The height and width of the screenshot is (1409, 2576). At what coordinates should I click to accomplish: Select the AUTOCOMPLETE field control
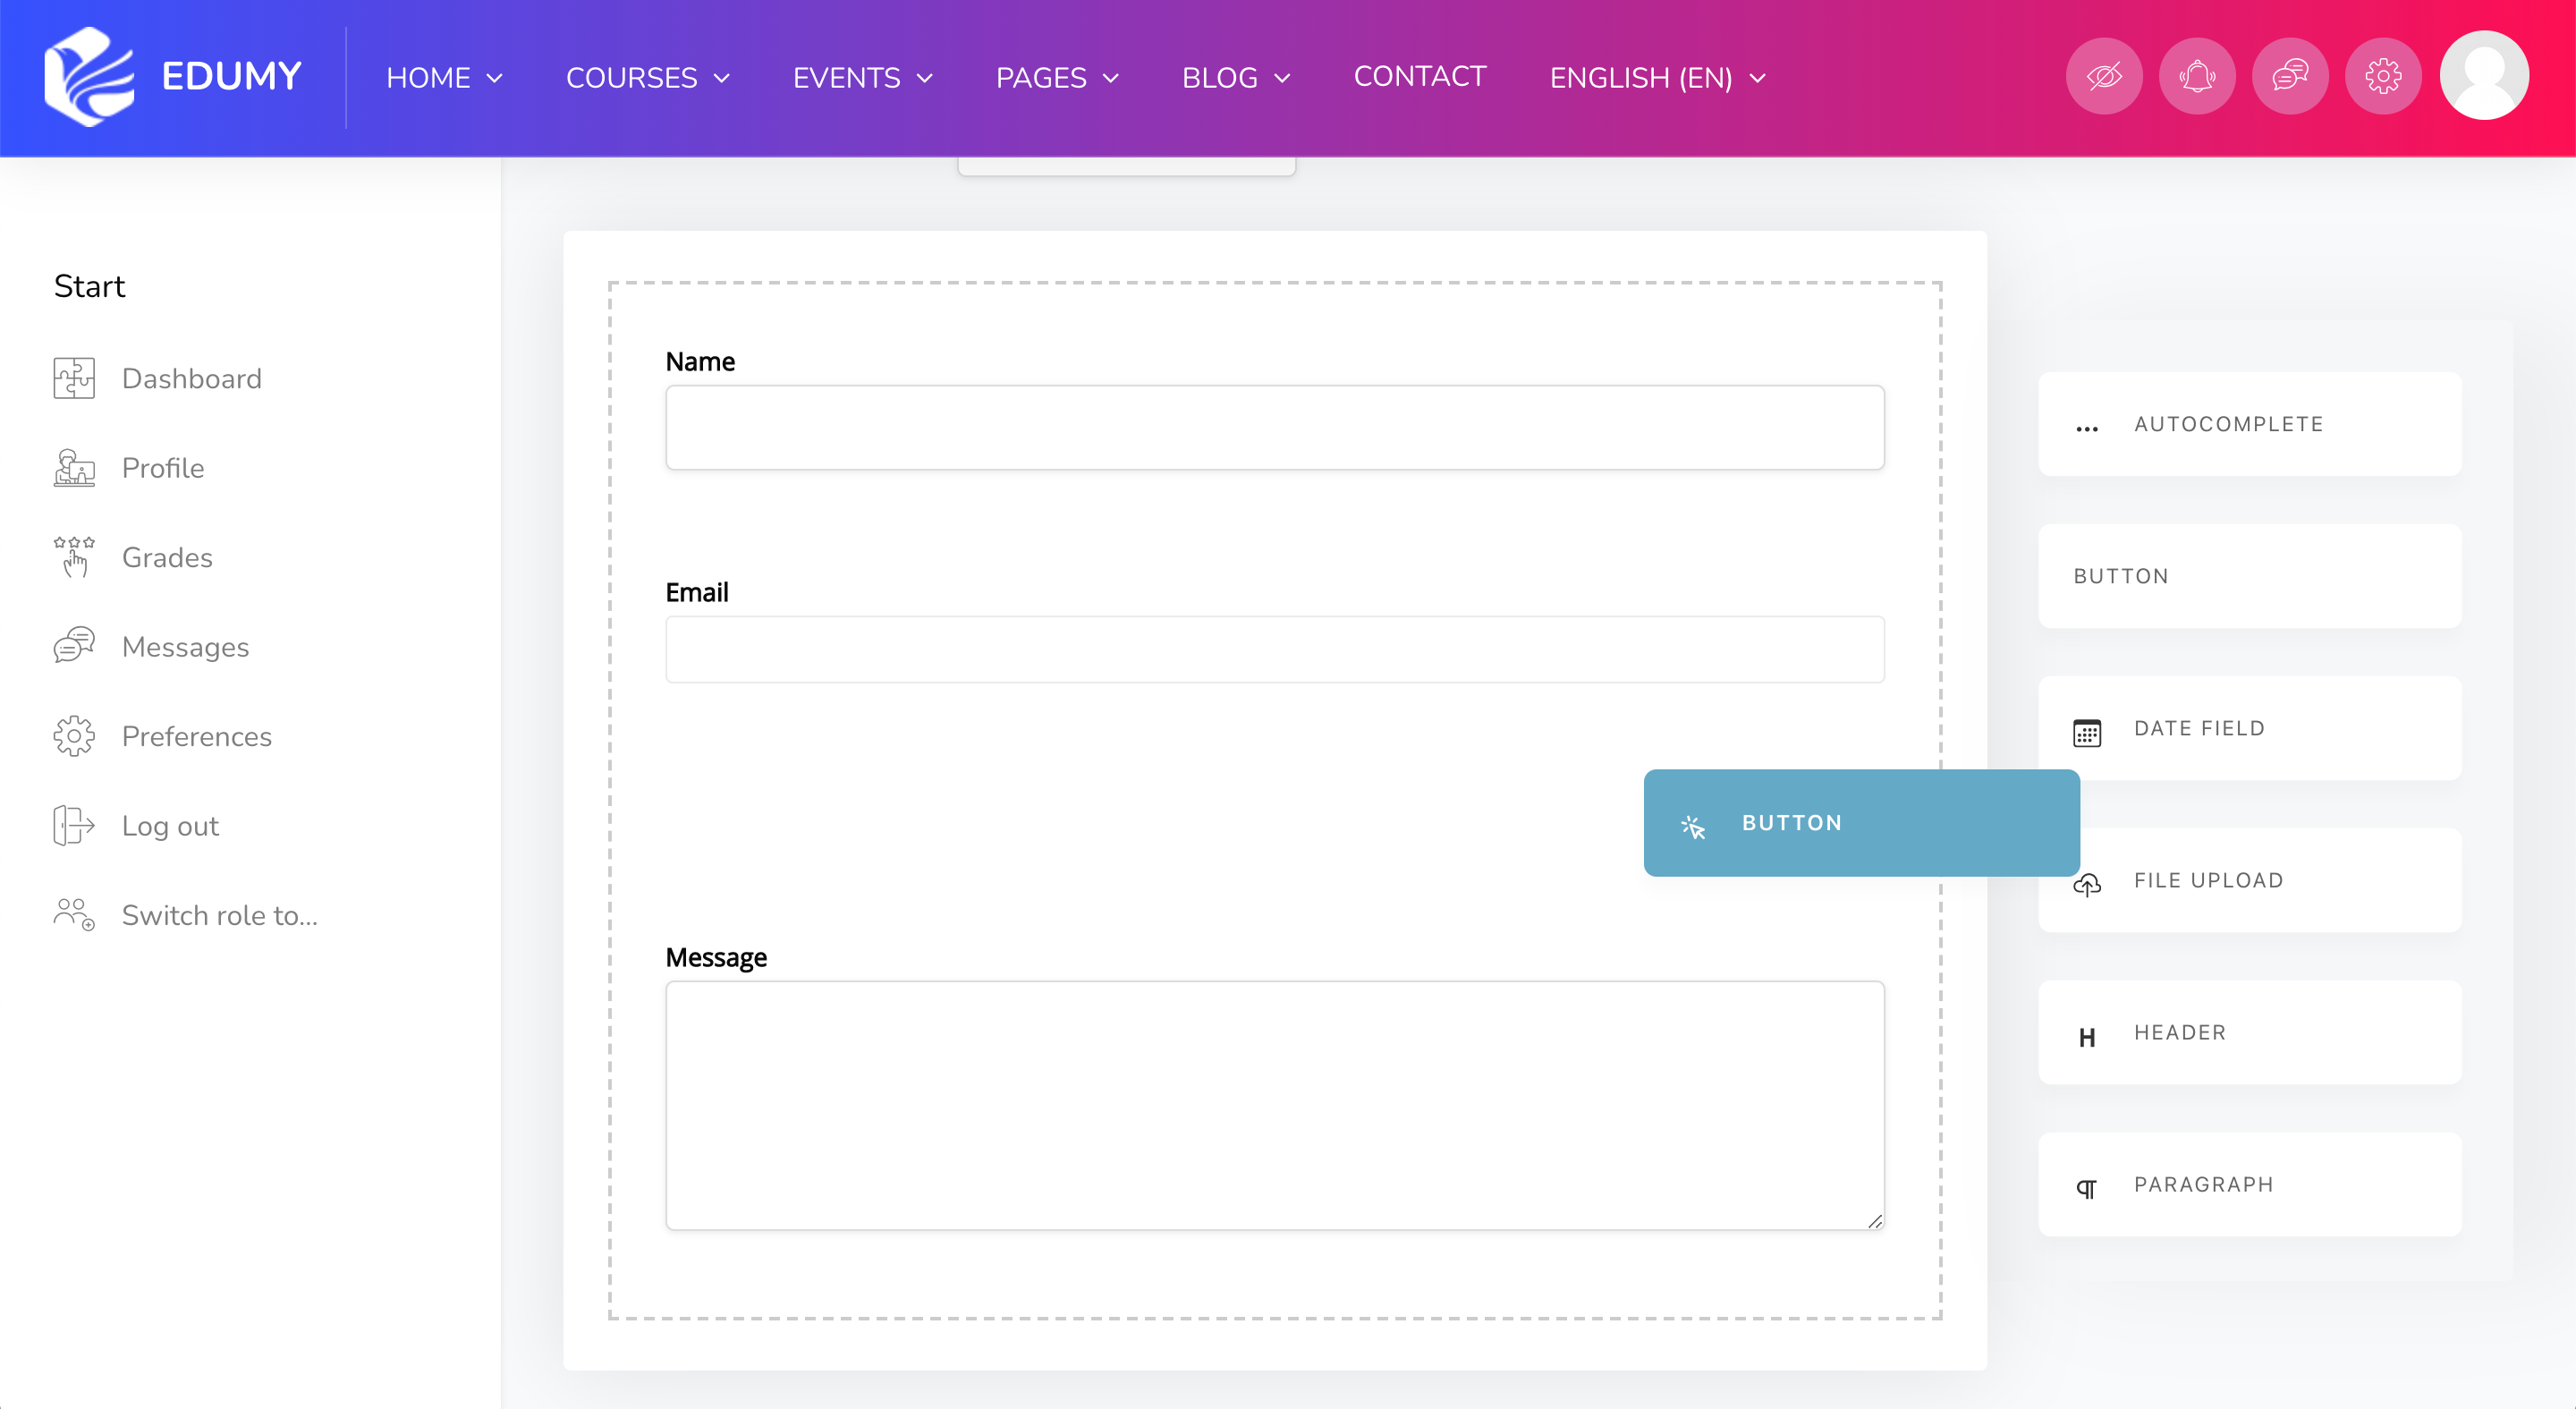pyautogui.click(x=2250, y=424)
